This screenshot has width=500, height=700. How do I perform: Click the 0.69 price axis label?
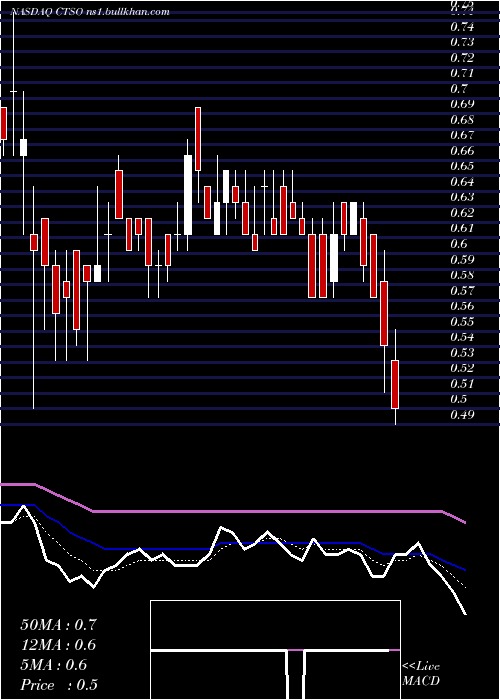[462, 104]
